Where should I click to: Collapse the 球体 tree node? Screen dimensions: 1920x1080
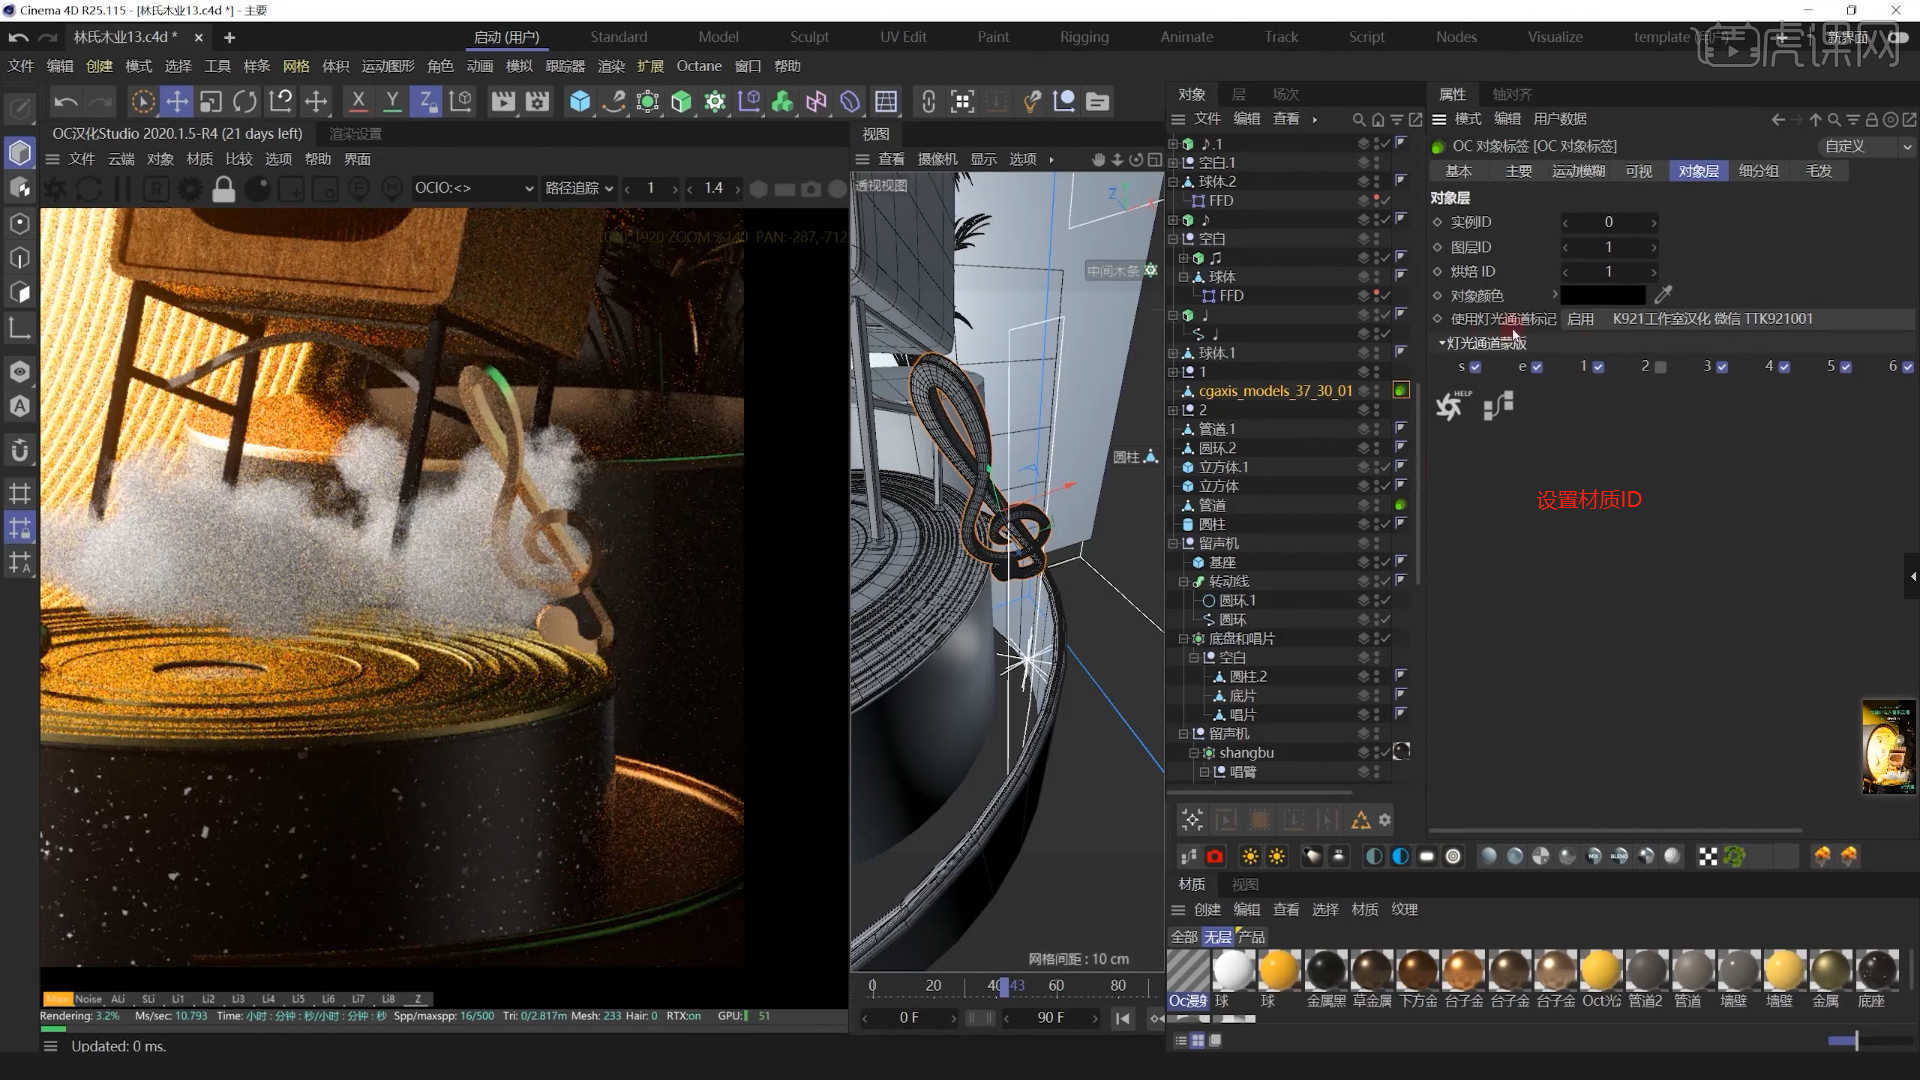point(1183,277)
